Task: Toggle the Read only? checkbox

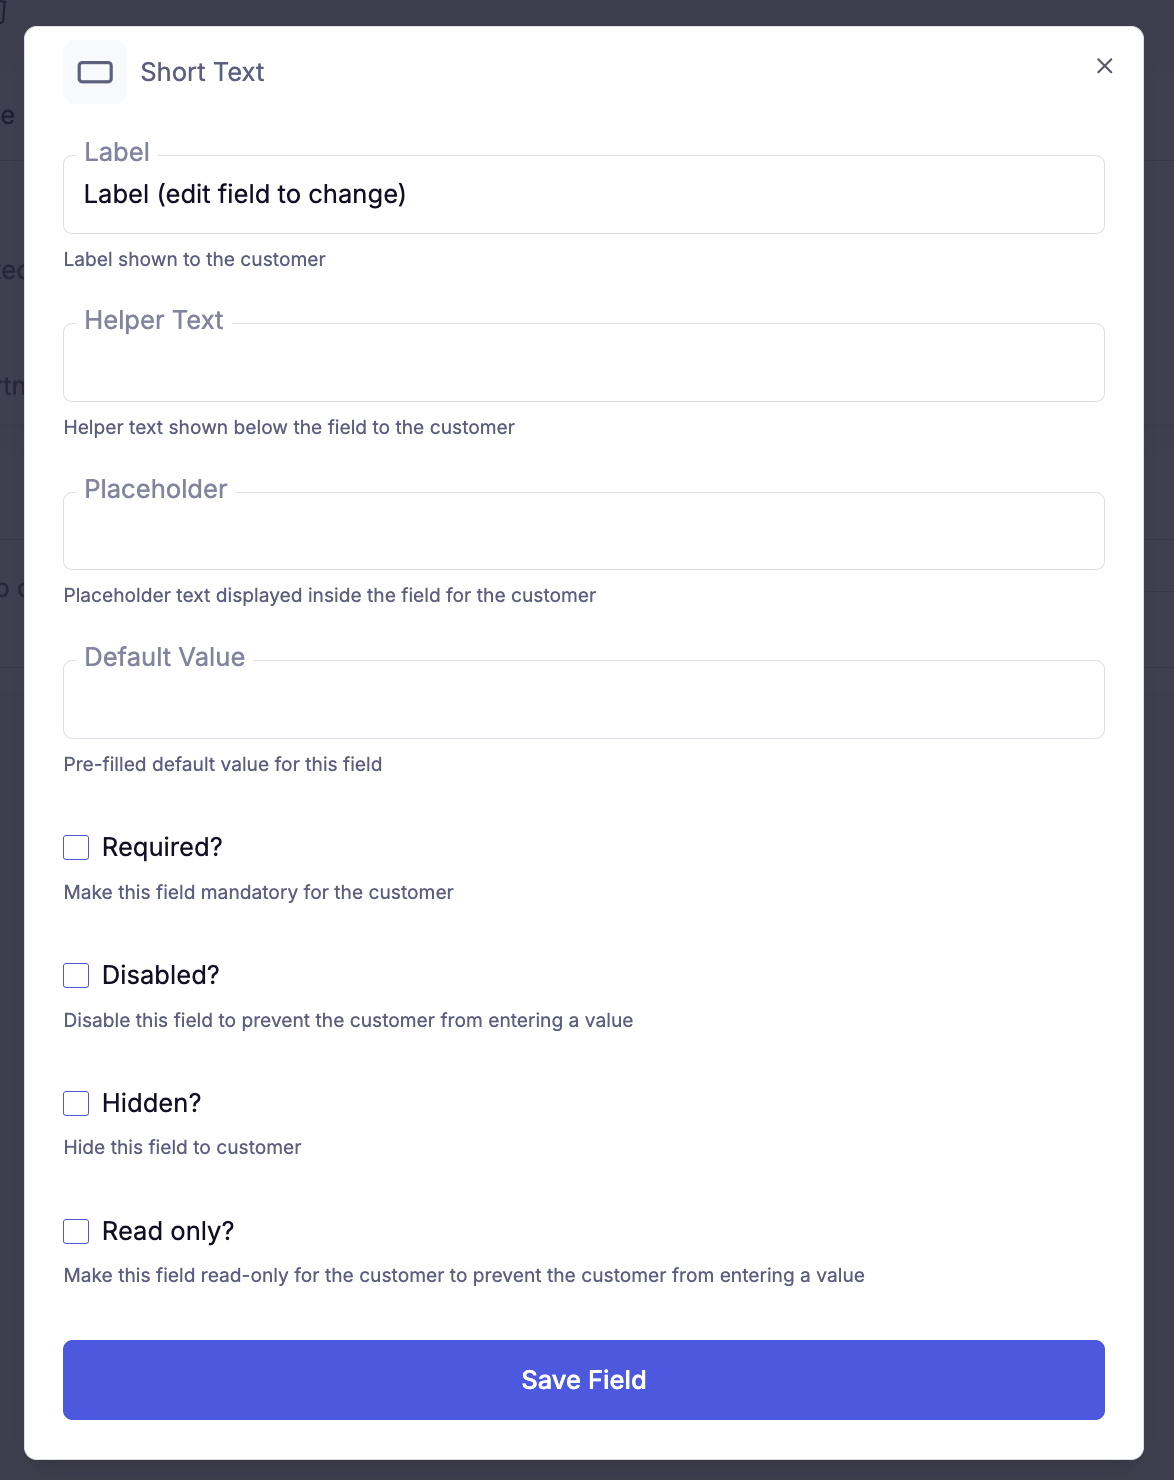Action: point(76,1231)
